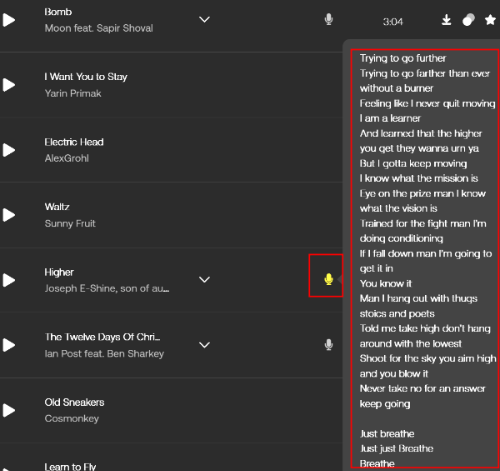Play the Electric Head track
This screenshot has height=471, width=500.
point(9,150)
